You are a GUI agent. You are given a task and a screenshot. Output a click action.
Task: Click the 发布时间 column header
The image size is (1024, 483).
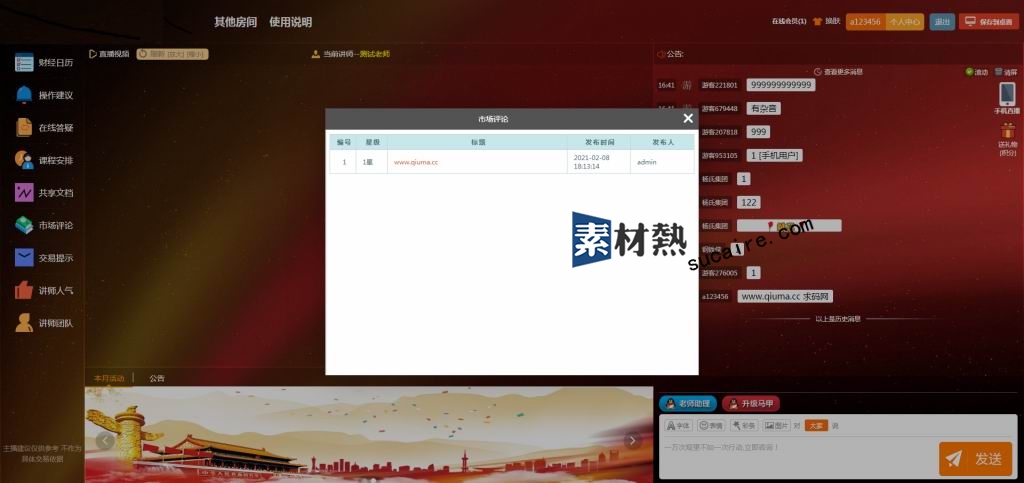(598, 142)
